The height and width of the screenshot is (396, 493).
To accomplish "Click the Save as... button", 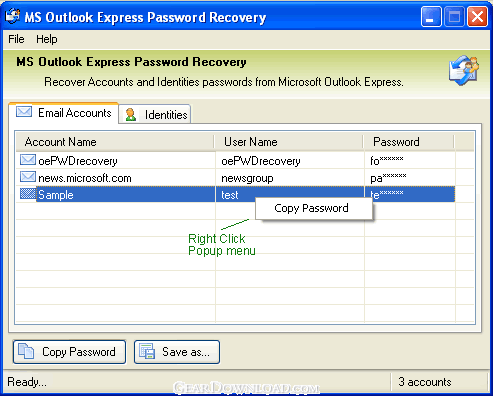I will point(177,352).
